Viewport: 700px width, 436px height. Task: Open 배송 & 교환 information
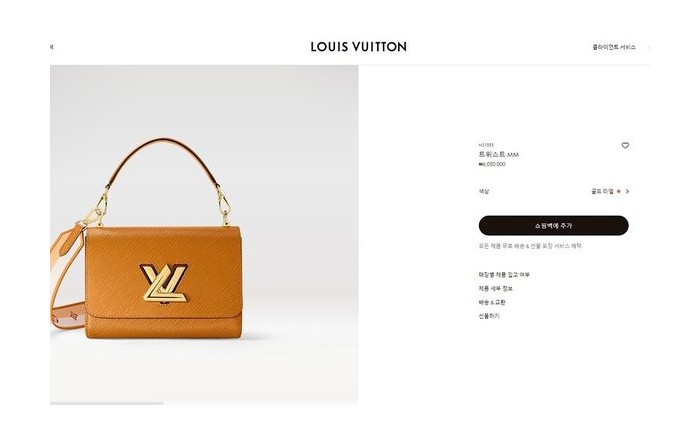[x=492, y=303]
